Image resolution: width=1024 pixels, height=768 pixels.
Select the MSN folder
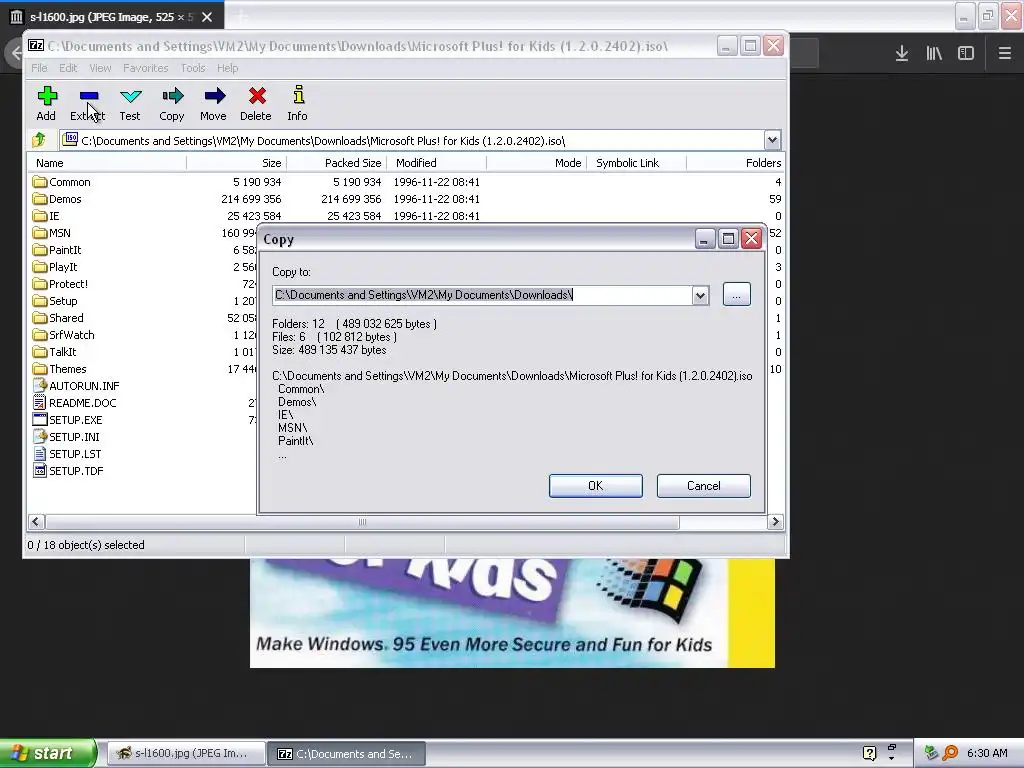pos(52,233)
